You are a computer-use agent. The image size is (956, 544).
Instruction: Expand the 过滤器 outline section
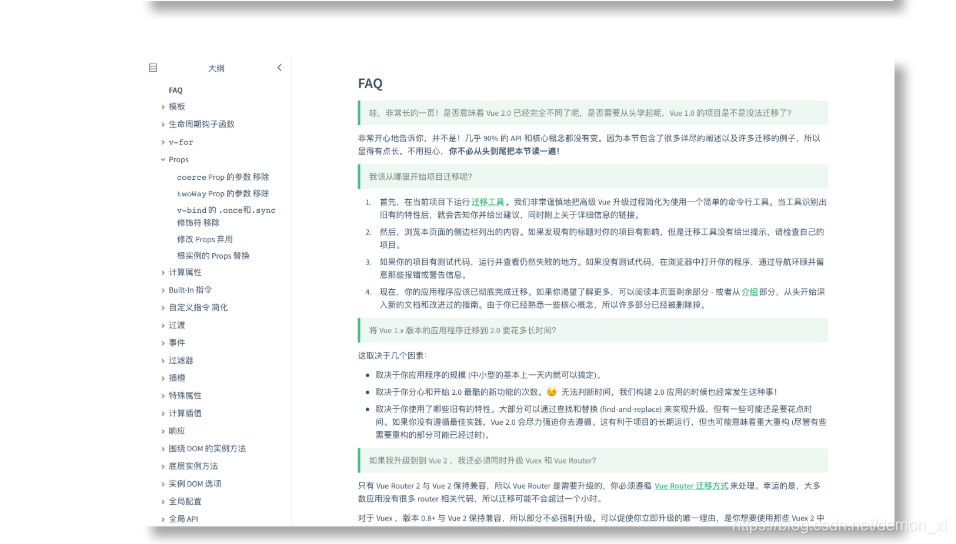click(x=163, y=361)
